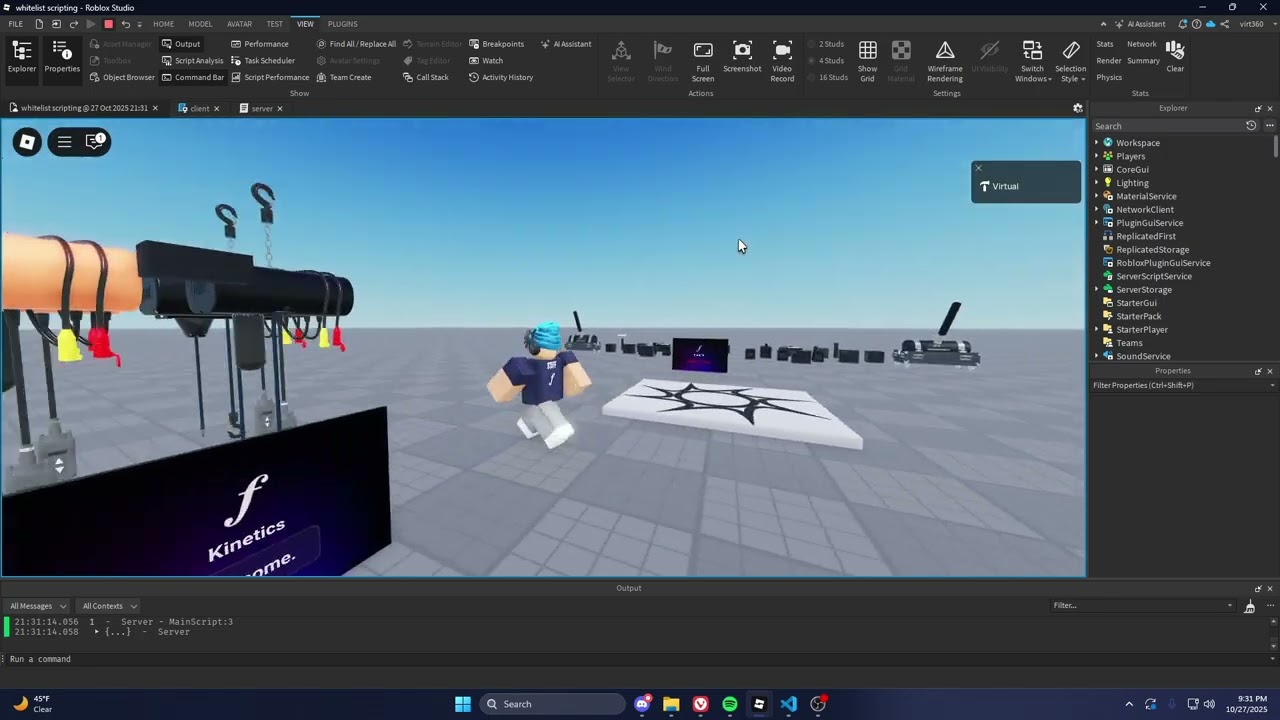This screenshot has height=720, width=1280.
Task: Open Find All / Replace All
Action: click(x=356, y=44)
